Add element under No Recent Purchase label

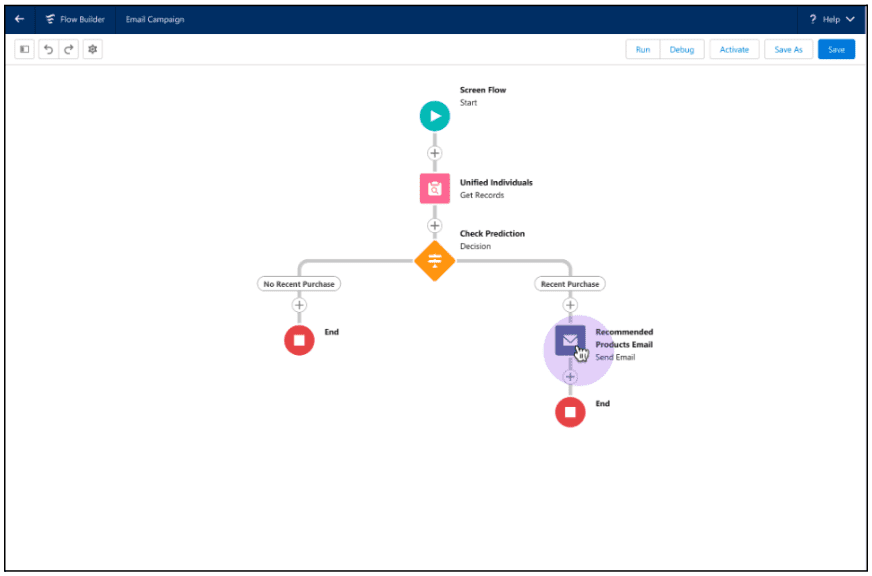pos(299,305)
